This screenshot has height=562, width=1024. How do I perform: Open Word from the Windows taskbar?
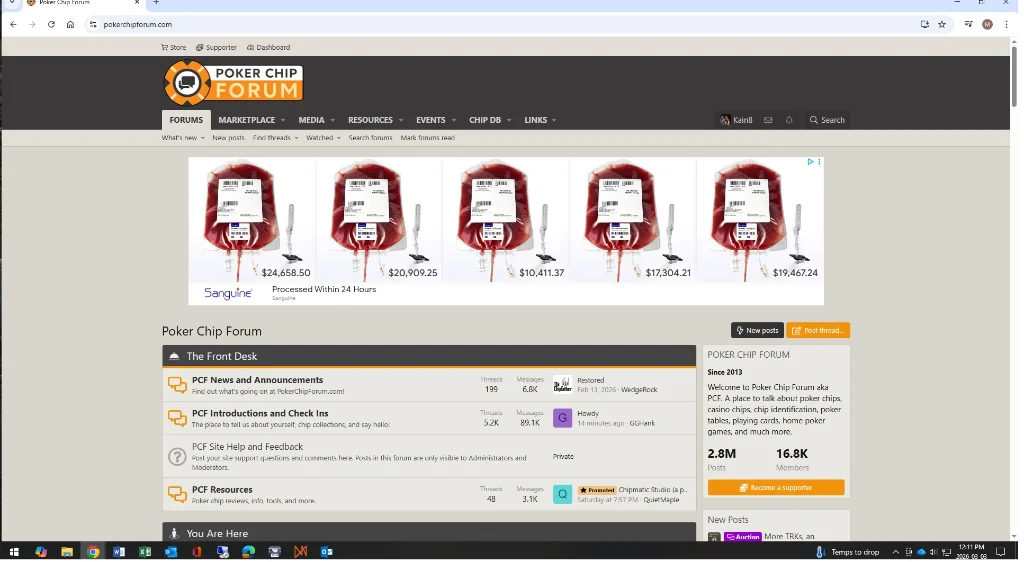point(119,552)
